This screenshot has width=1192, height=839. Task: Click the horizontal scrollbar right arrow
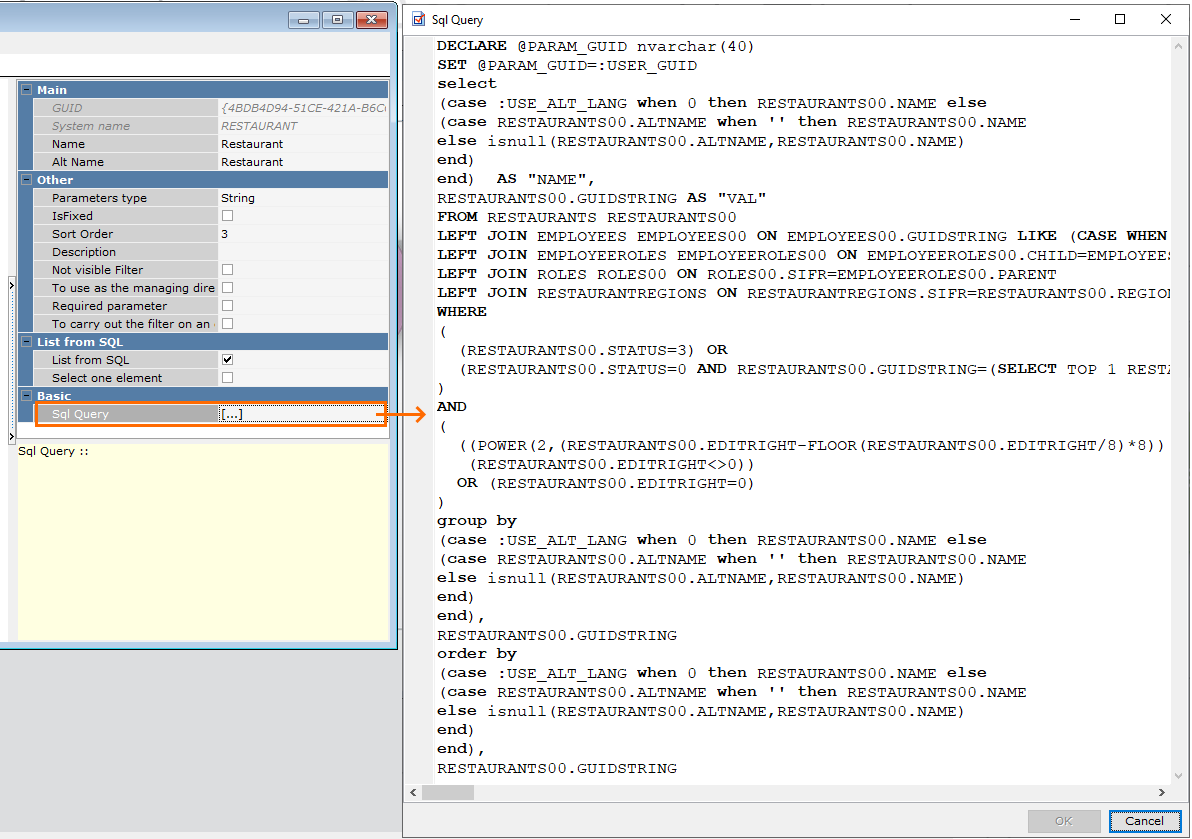tap(1162, 793)
